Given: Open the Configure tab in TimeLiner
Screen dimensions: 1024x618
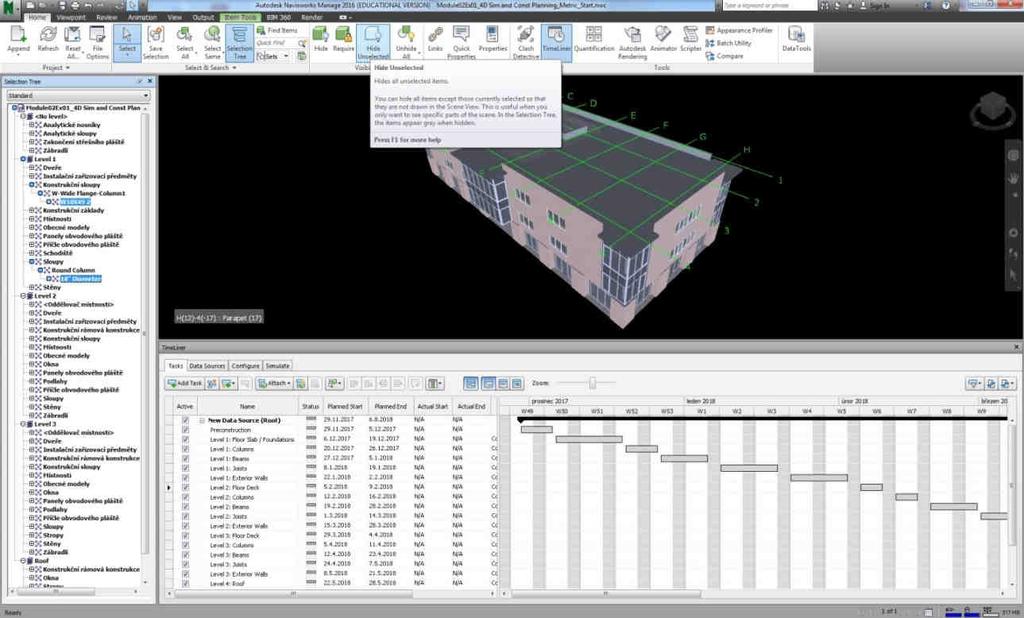Looking at the screenshot, I should 246,366.
